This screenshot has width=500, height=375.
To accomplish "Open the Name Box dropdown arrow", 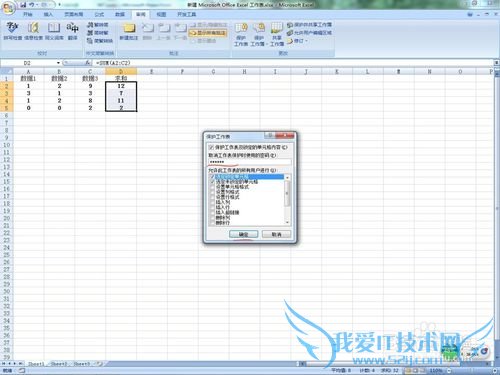I will [58, 63].
